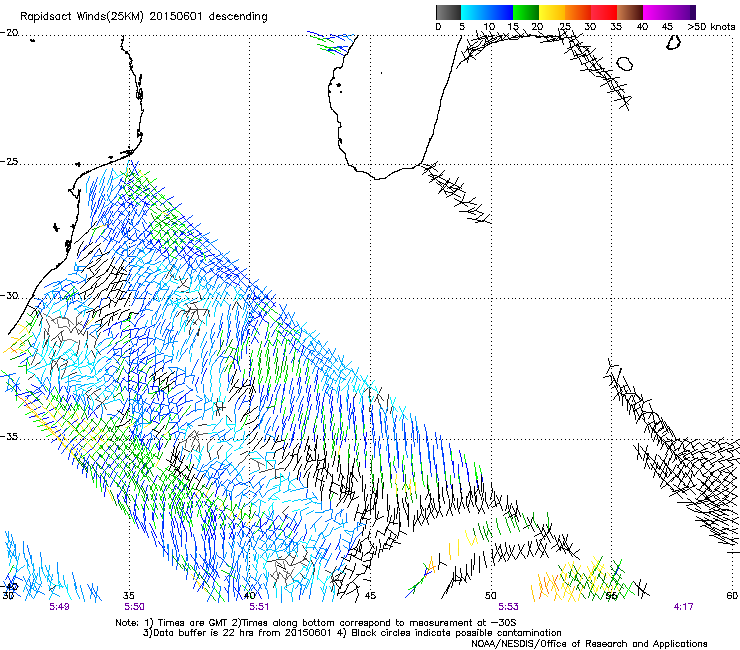
Task: Click the purple '5:51' pass time
Action: tap(259, 607)
